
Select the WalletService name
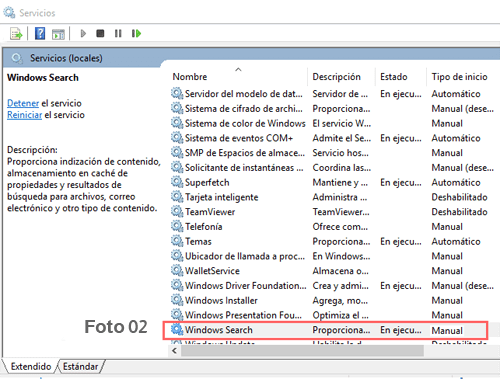pos(212,271)
